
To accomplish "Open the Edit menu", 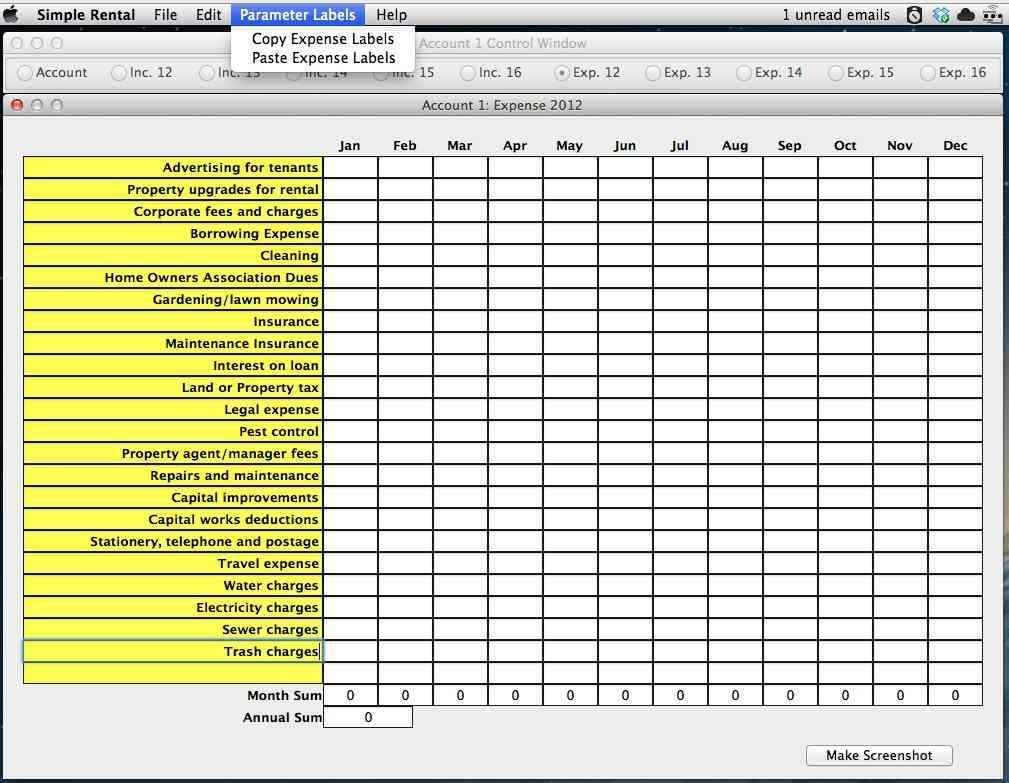I will [x=208, y=14].
